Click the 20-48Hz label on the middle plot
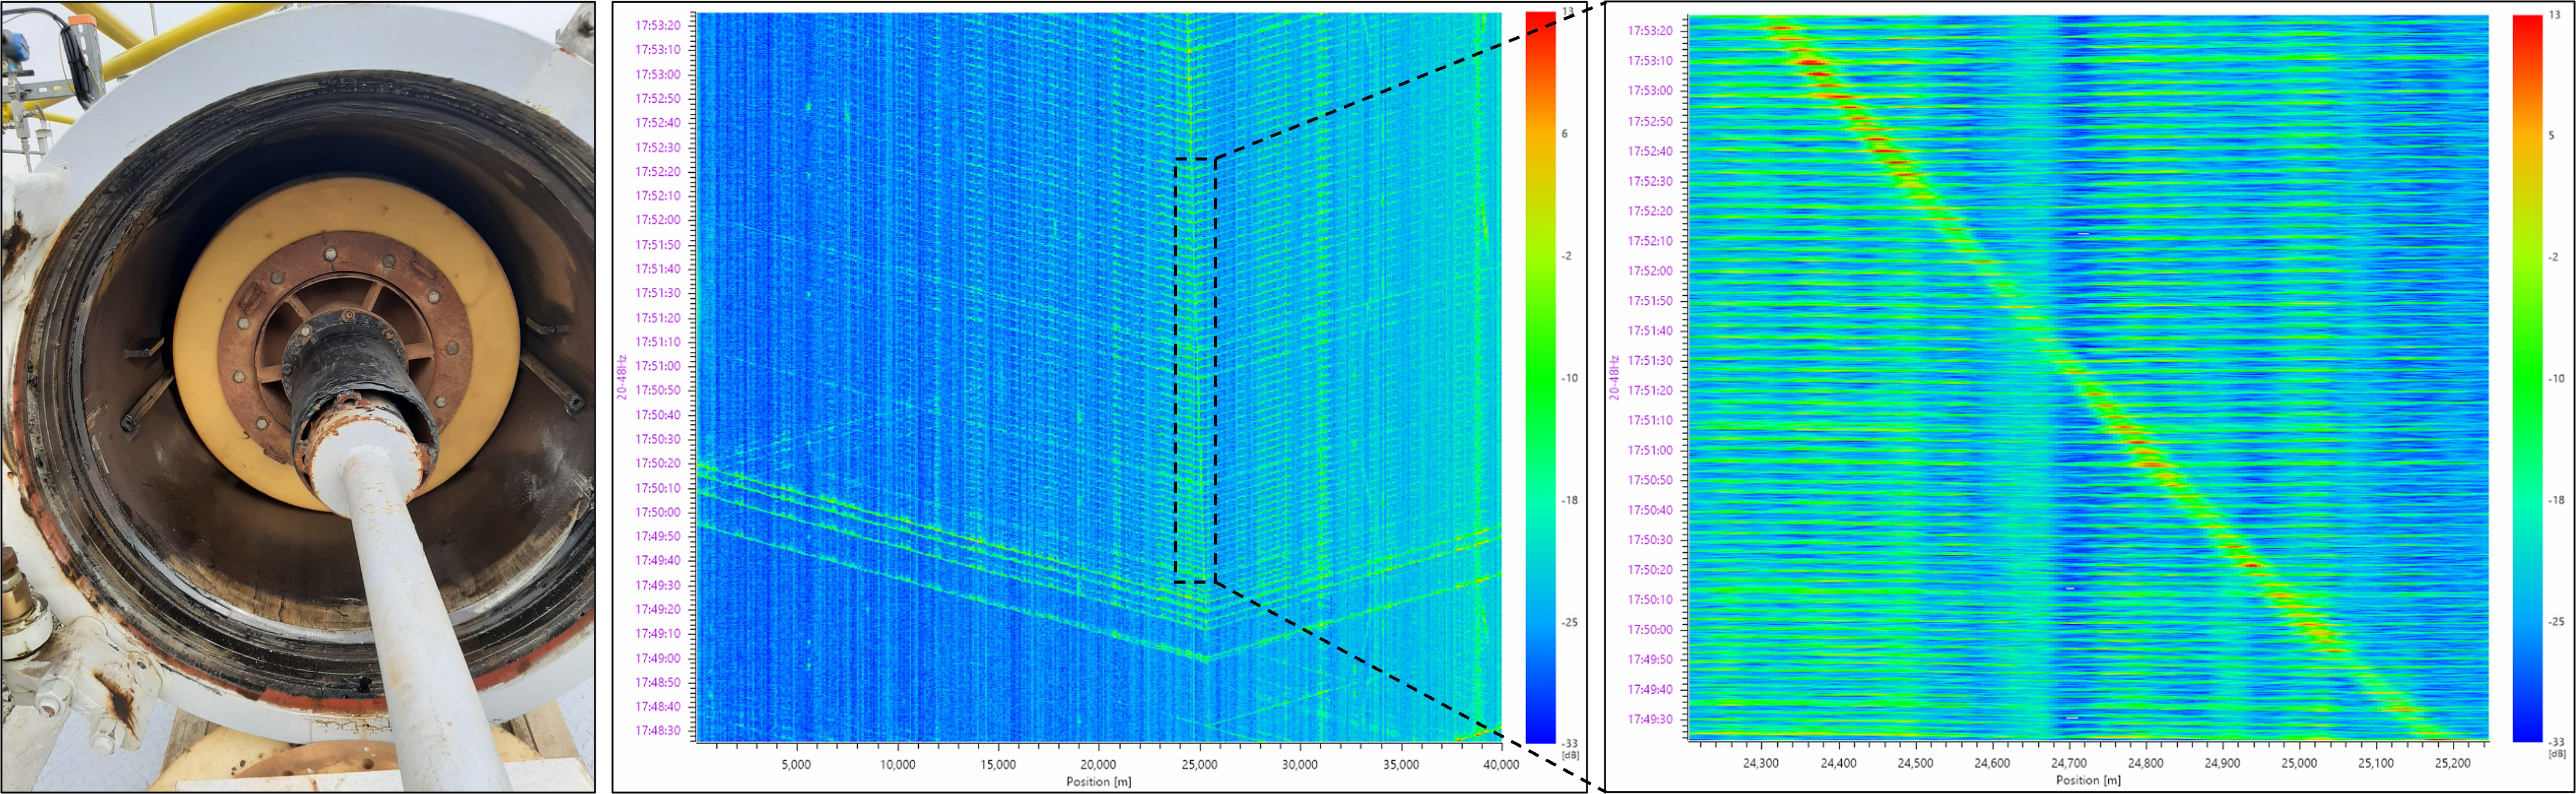The image size is (2576, 794). [x=622, y=377]
